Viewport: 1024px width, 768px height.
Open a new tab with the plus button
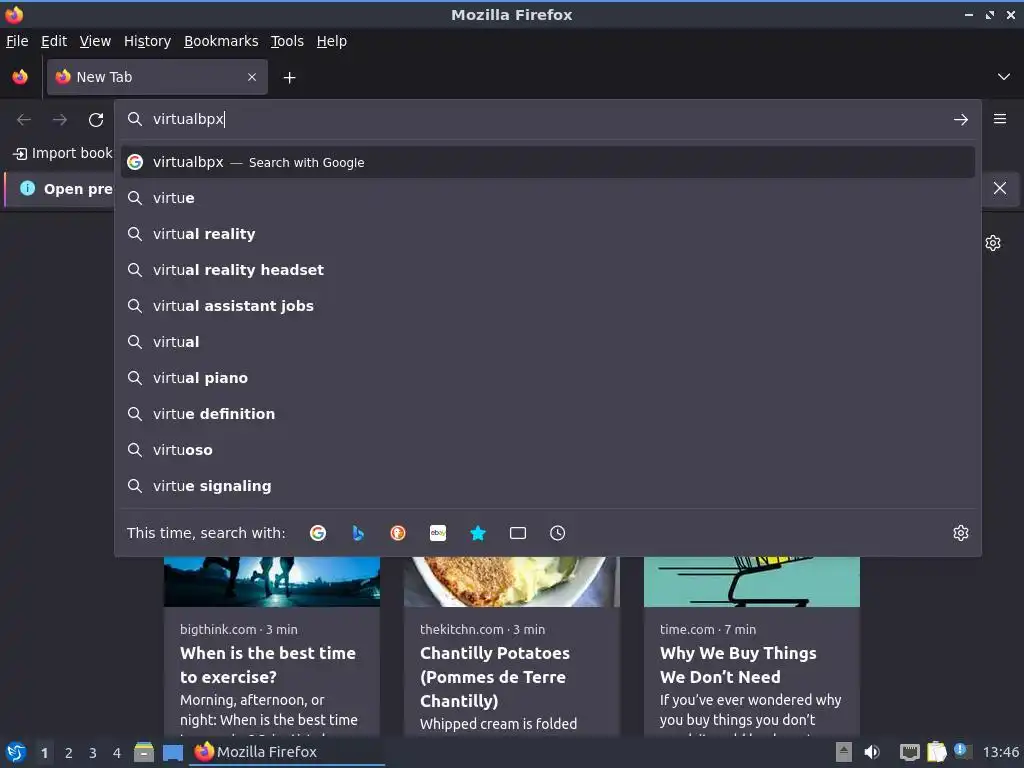289,78
